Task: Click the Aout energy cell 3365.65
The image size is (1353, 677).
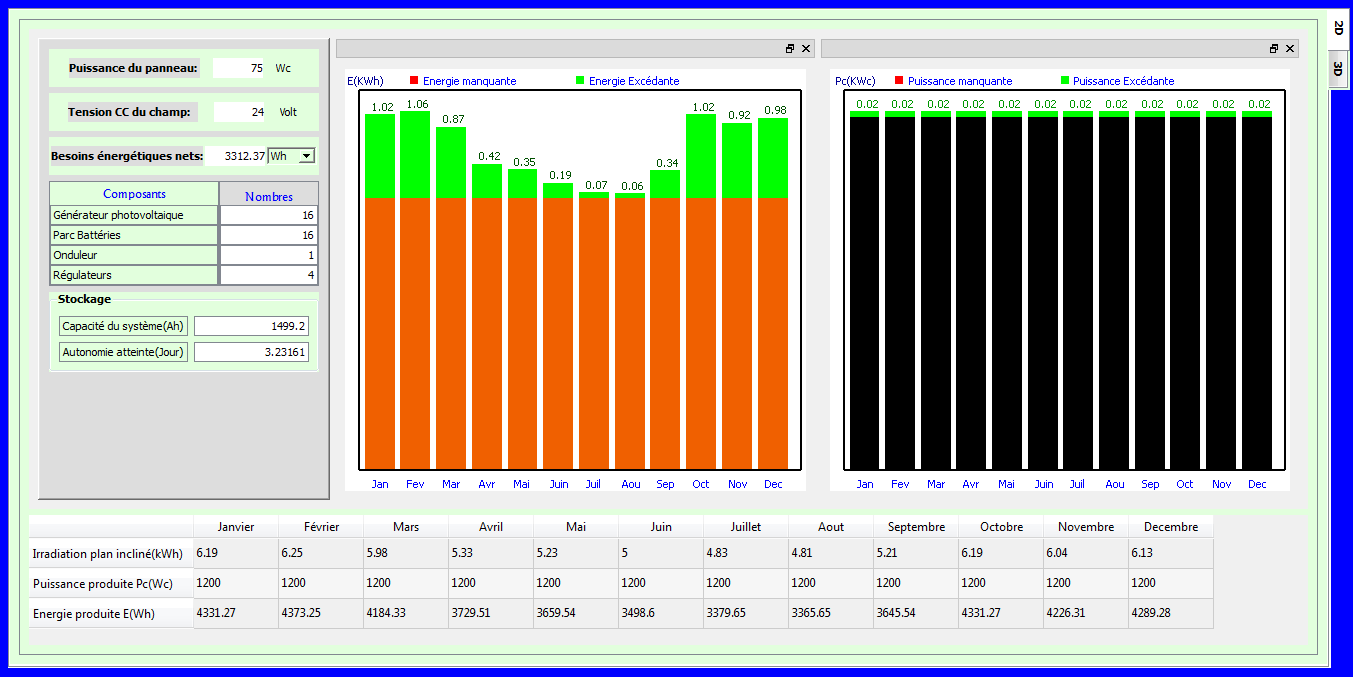Action: click(831, 613)
